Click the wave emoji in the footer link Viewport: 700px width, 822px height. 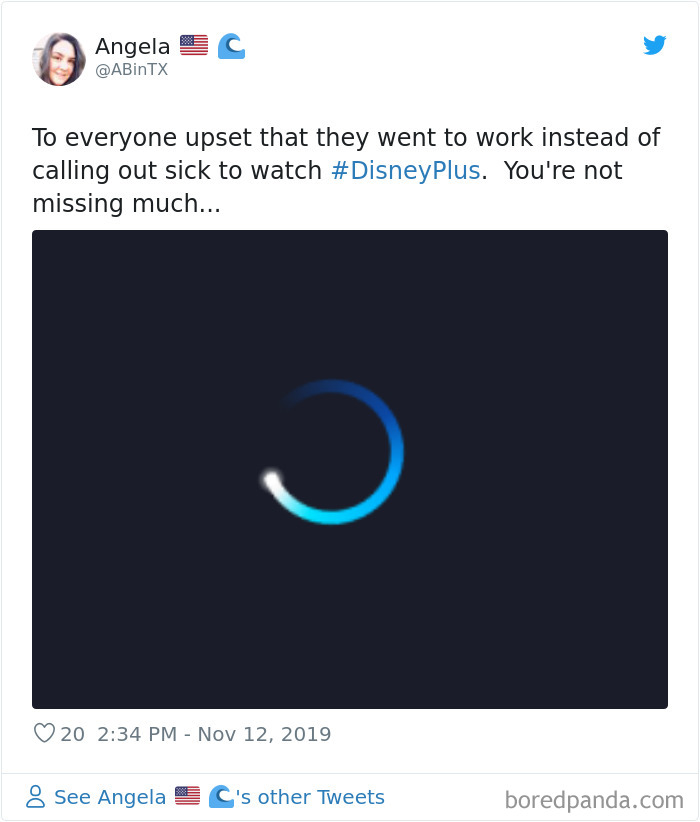pos(222,797)
